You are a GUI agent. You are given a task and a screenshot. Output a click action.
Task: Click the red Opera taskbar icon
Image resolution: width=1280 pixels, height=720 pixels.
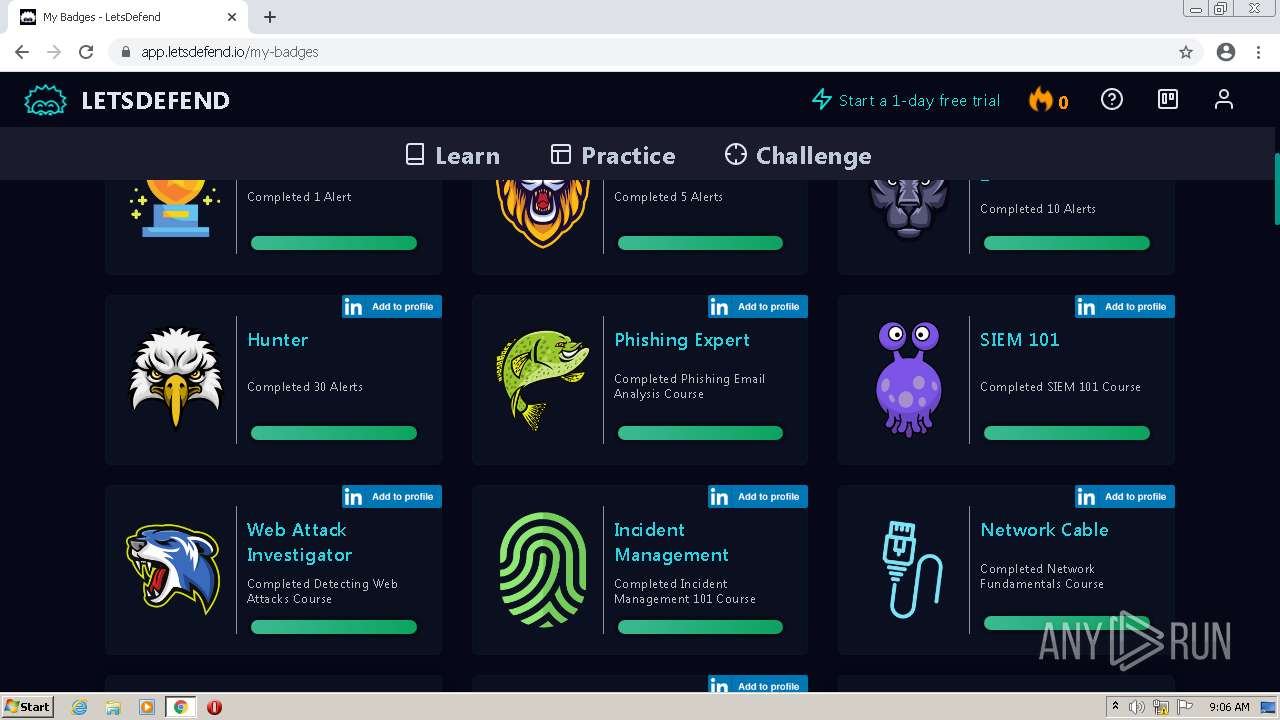214,707
